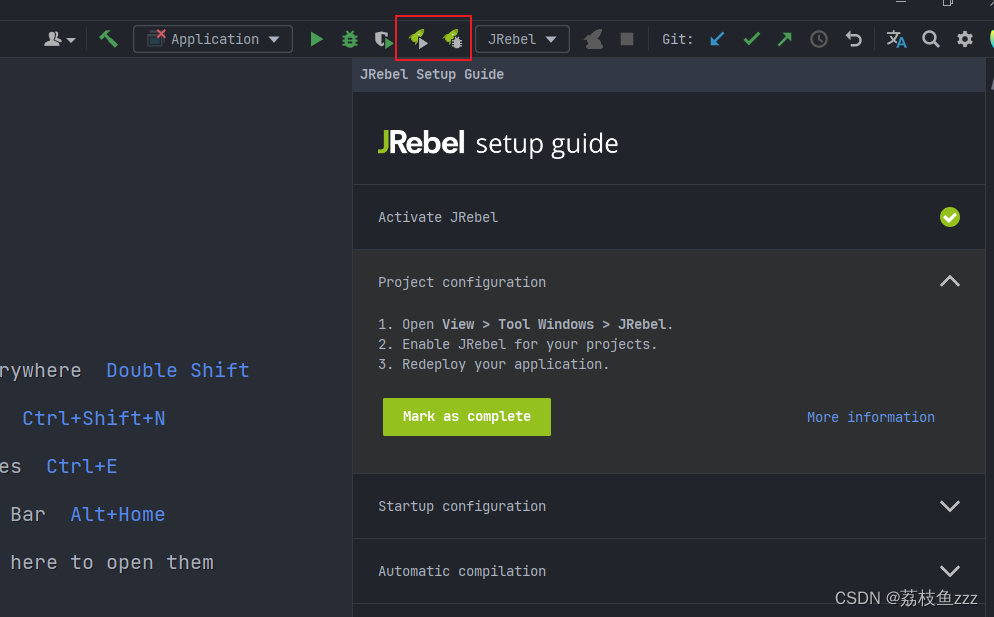Expand the Automatic compilation section
994x617 pixels.
950,571
